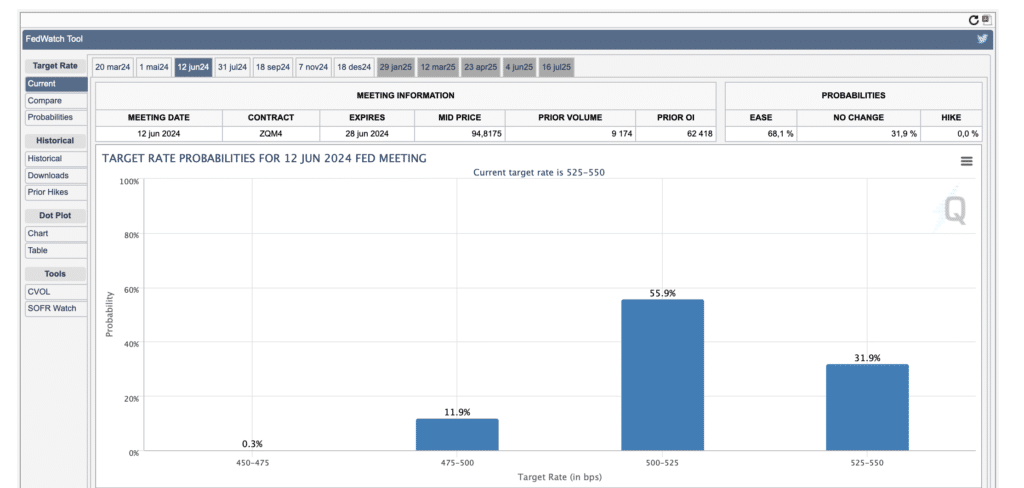
Task: Open Dot Plot Chart view
Action: (56, 233)
